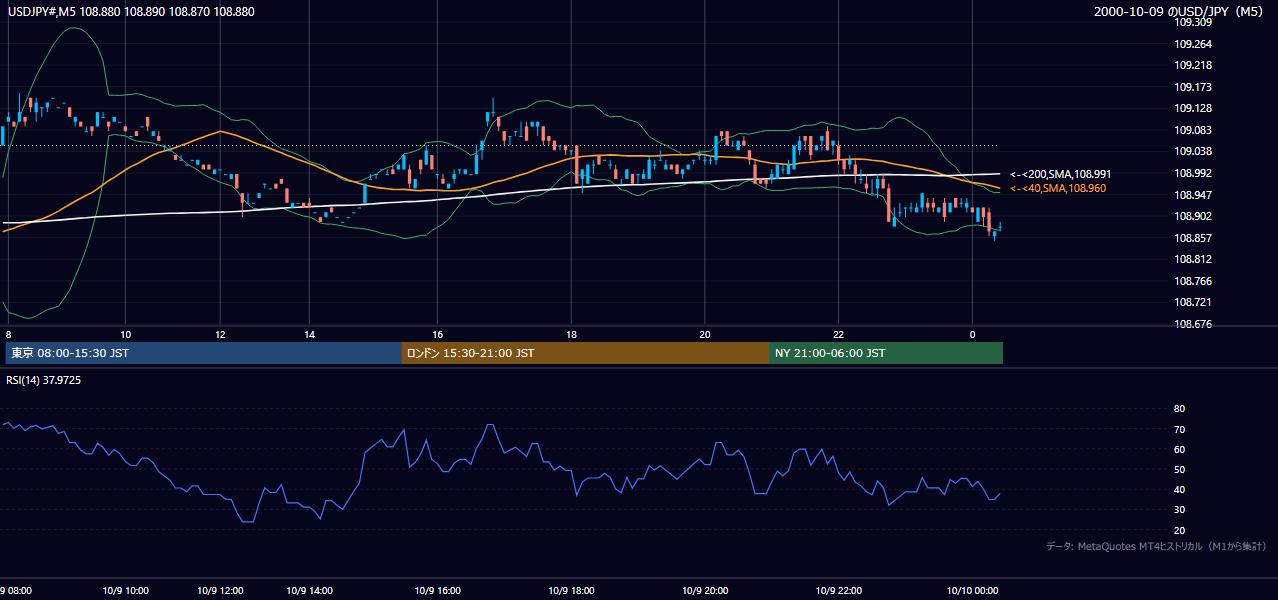Image resolution: width=1278 pixels, height=600 pixels.
Task: Click RSI scale value 70
Action: pyautogui.click(x=1179, y=430)
